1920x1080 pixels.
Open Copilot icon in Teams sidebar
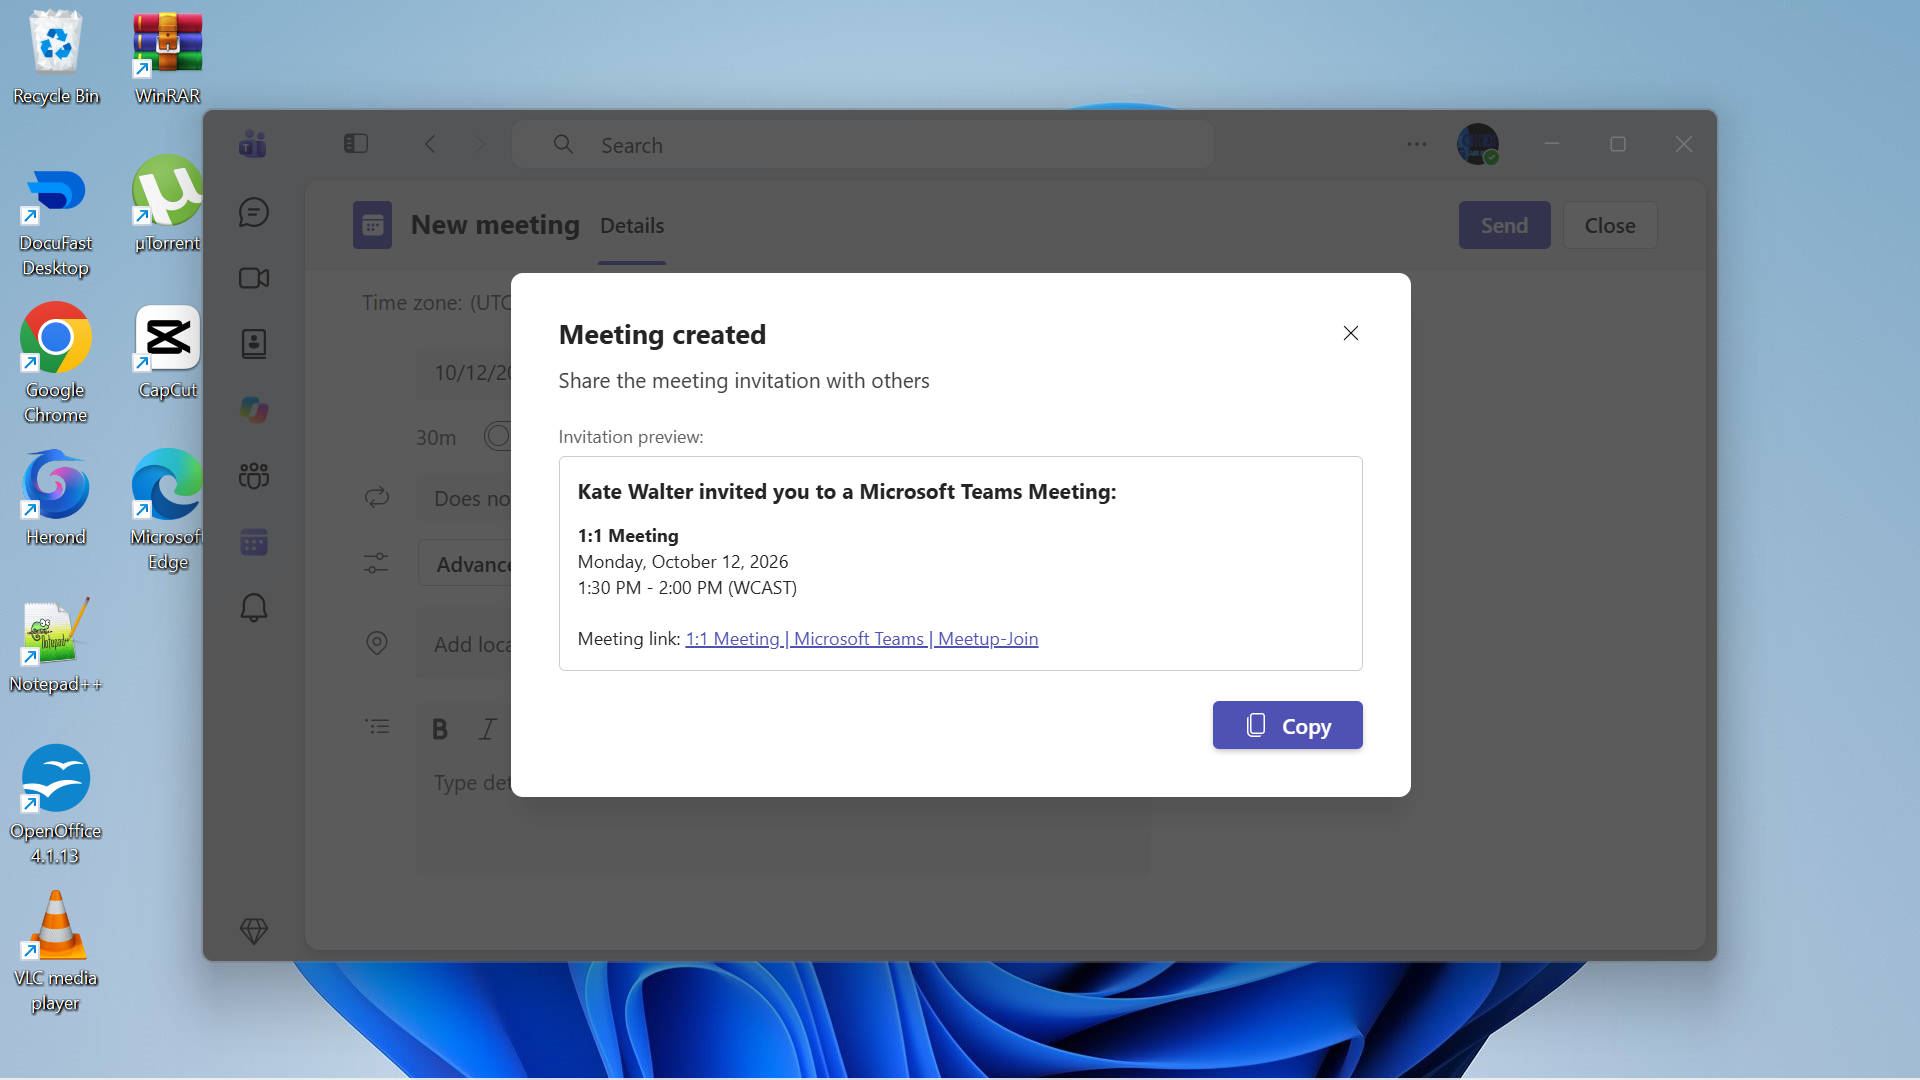click(x=254, y=410)
